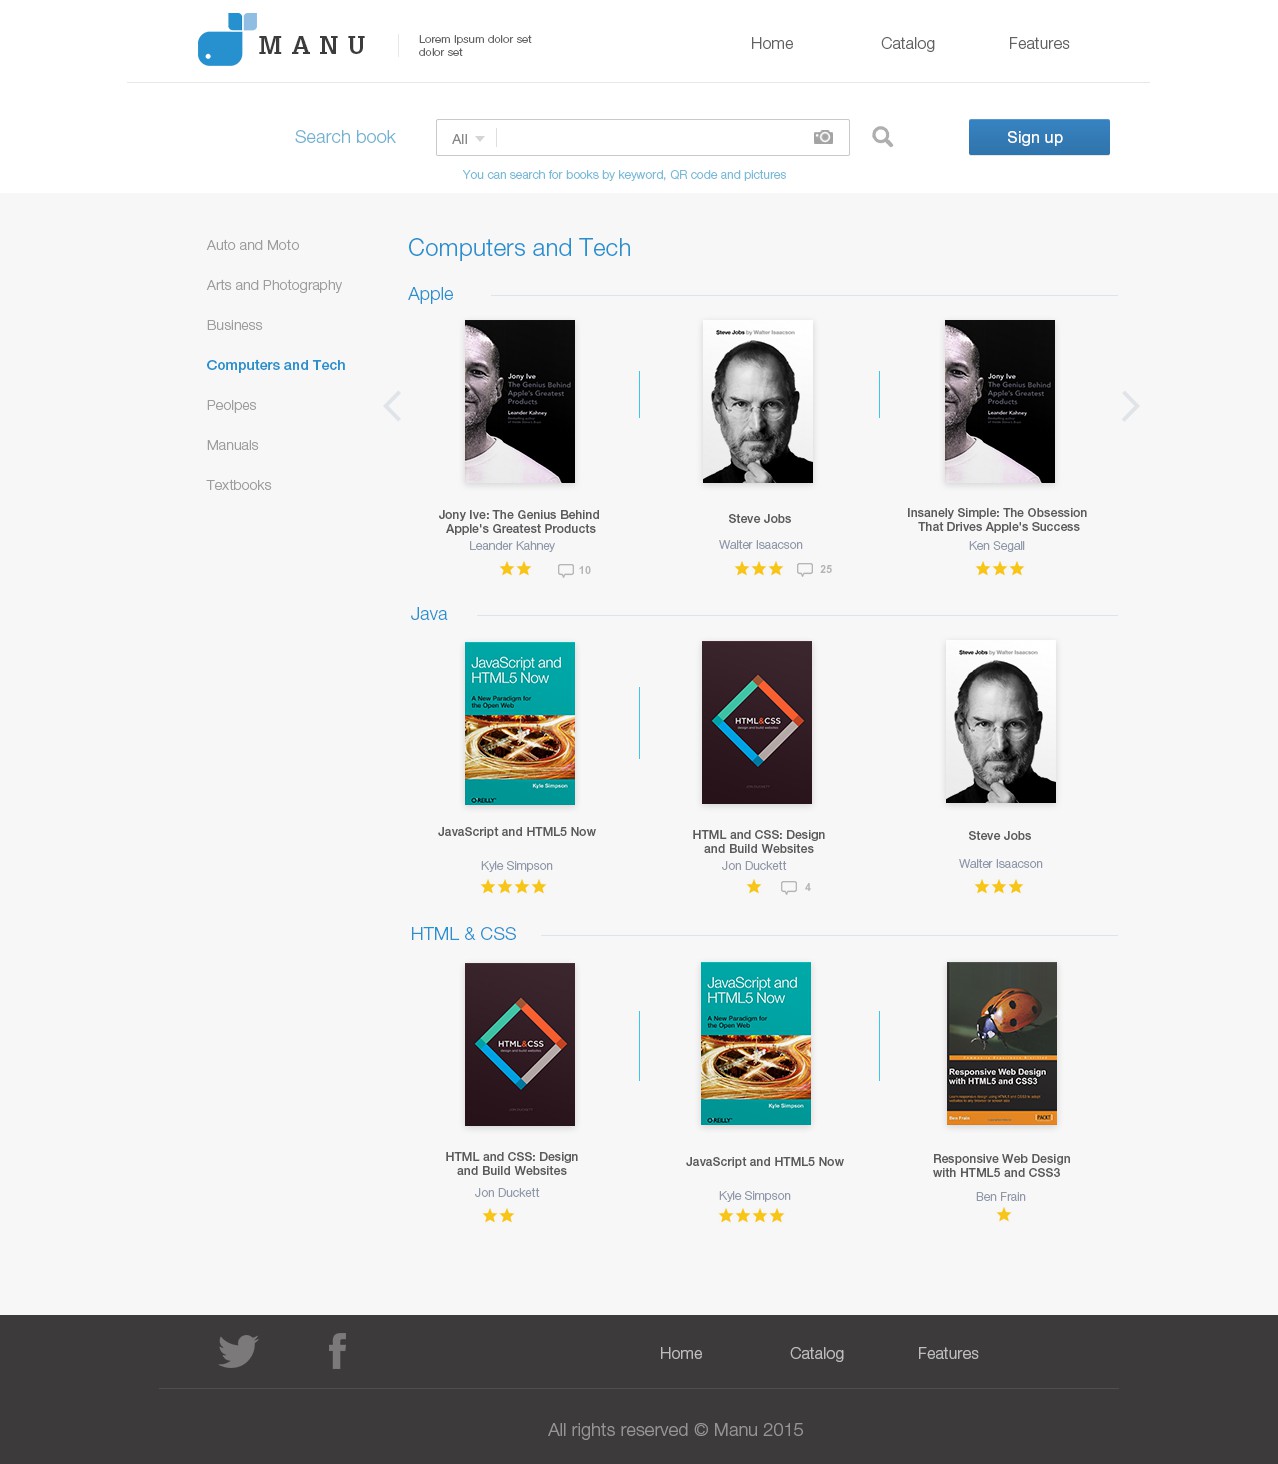The width and height of the screenshot is (1278, 1464).
Task: Click author Leander Kahney
Action: pos(512,546)
